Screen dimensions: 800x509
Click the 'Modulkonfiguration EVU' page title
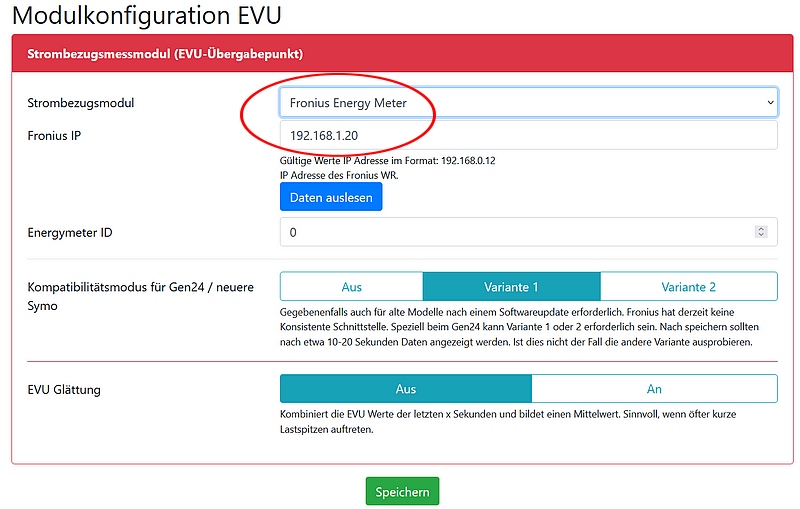pos(146,15)
